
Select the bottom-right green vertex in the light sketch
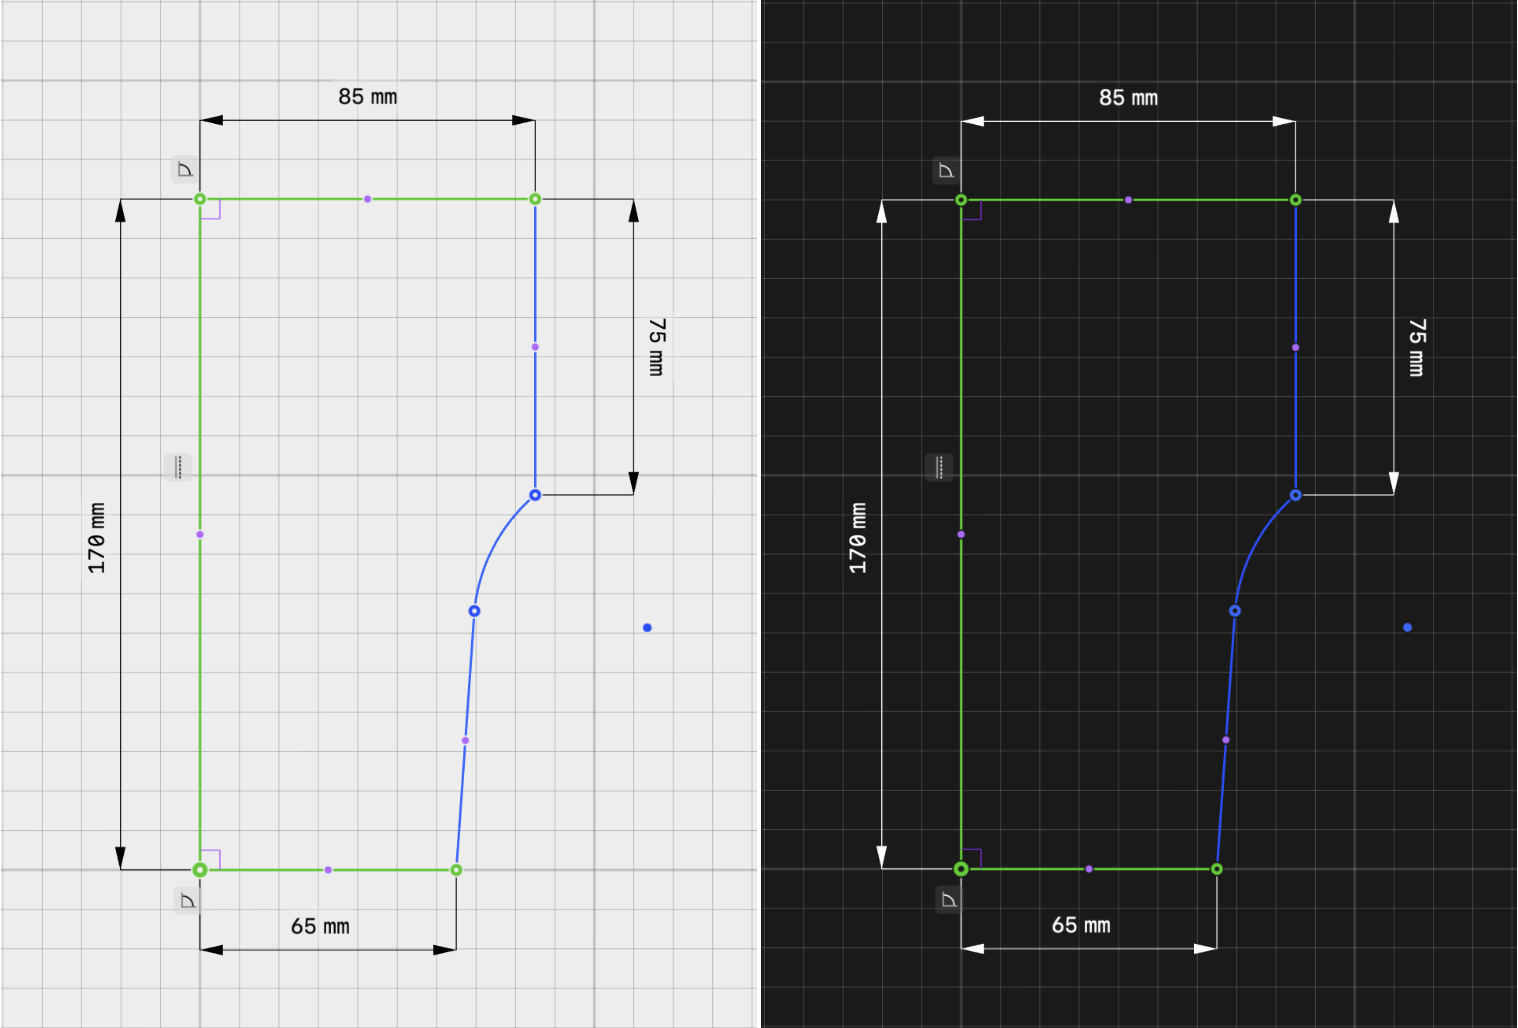point(456,870)
